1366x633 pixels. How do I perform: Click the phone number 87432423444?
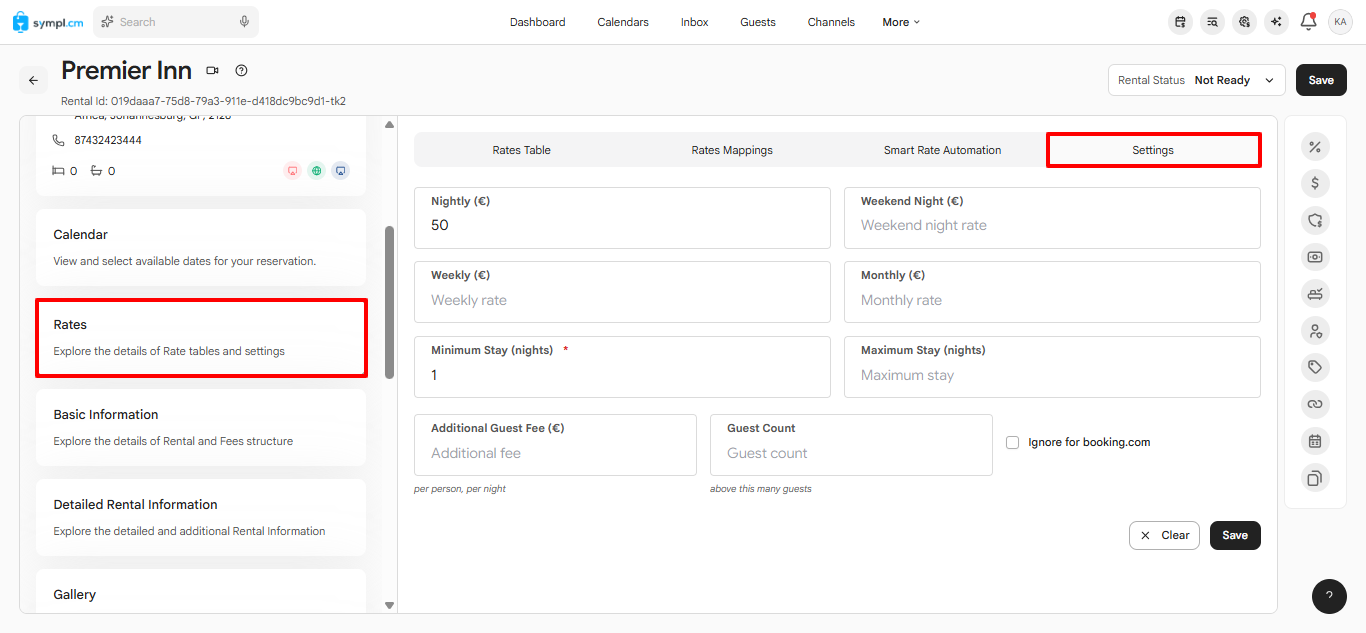(108, 140)
